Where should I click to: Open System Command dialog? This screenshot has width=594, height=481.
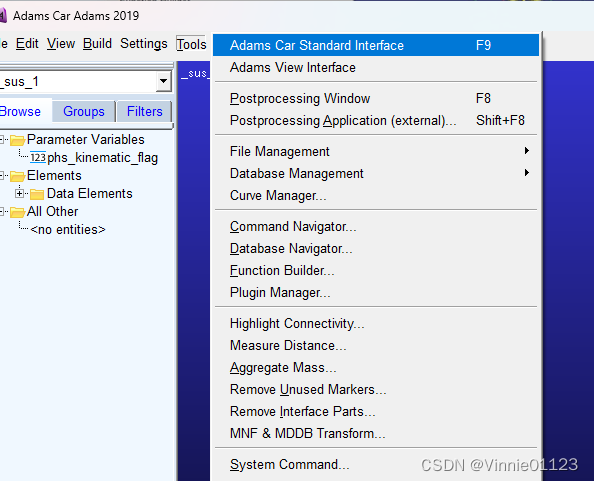[x=376, y=464]
